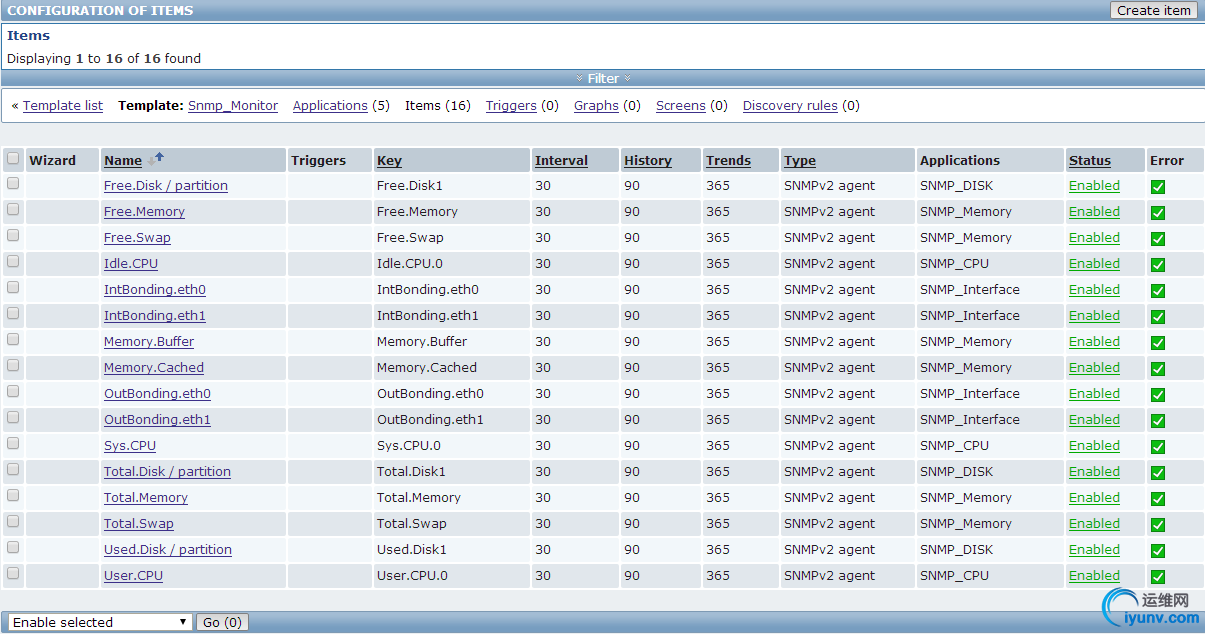Click the green check for Free.Disk / partition
1205x634 pixels.
1158,186
